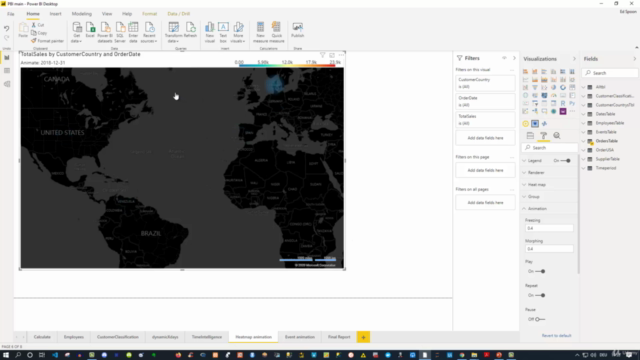
Task: Select the stacked bar chart visualization
Action: (525, 72)
